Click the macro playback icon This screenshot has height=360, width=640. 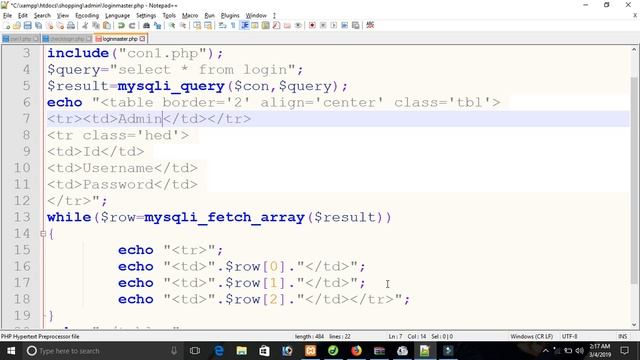pos(333,25)
